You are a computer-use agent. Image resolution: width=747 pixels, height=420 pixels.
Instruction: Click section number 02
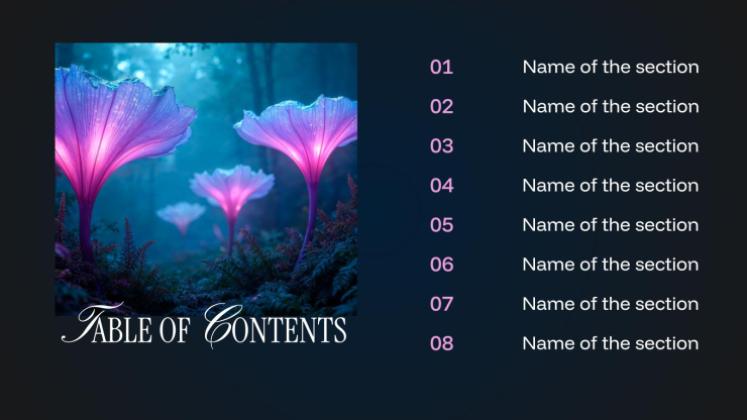click(x=441, y=107)
